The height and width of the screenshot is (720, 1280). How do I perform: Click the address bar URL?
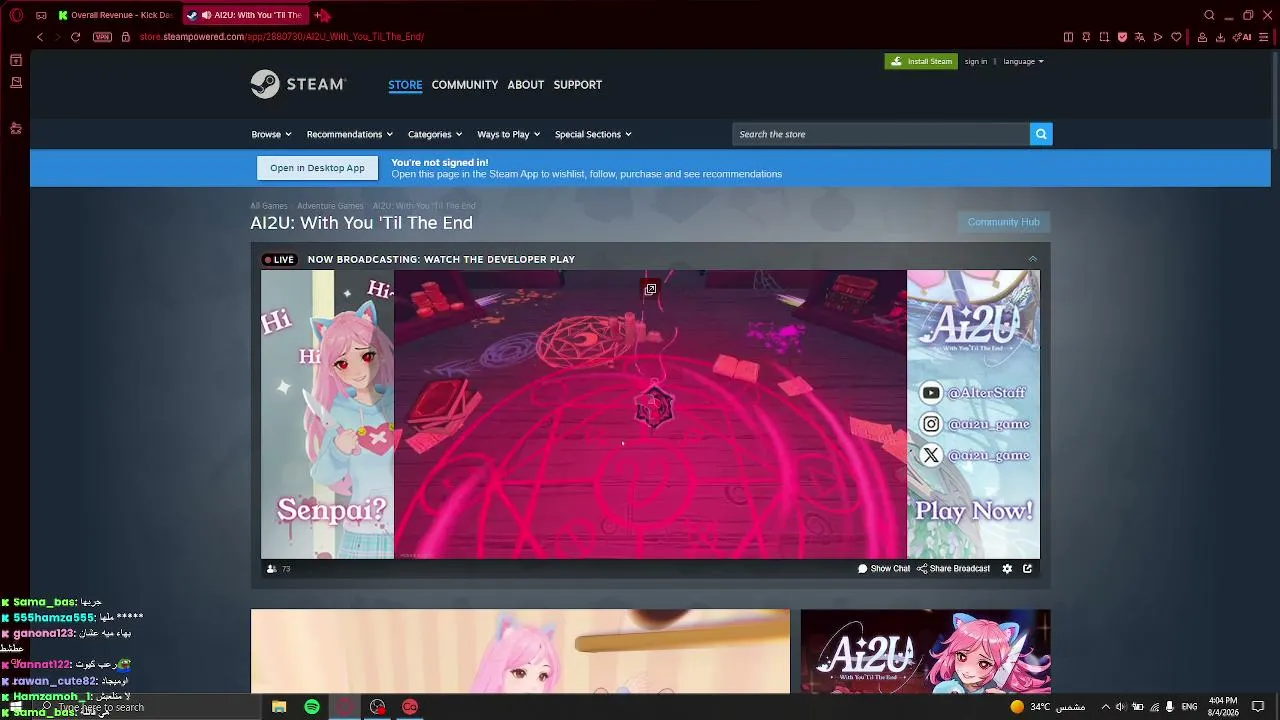coord(282,37)
